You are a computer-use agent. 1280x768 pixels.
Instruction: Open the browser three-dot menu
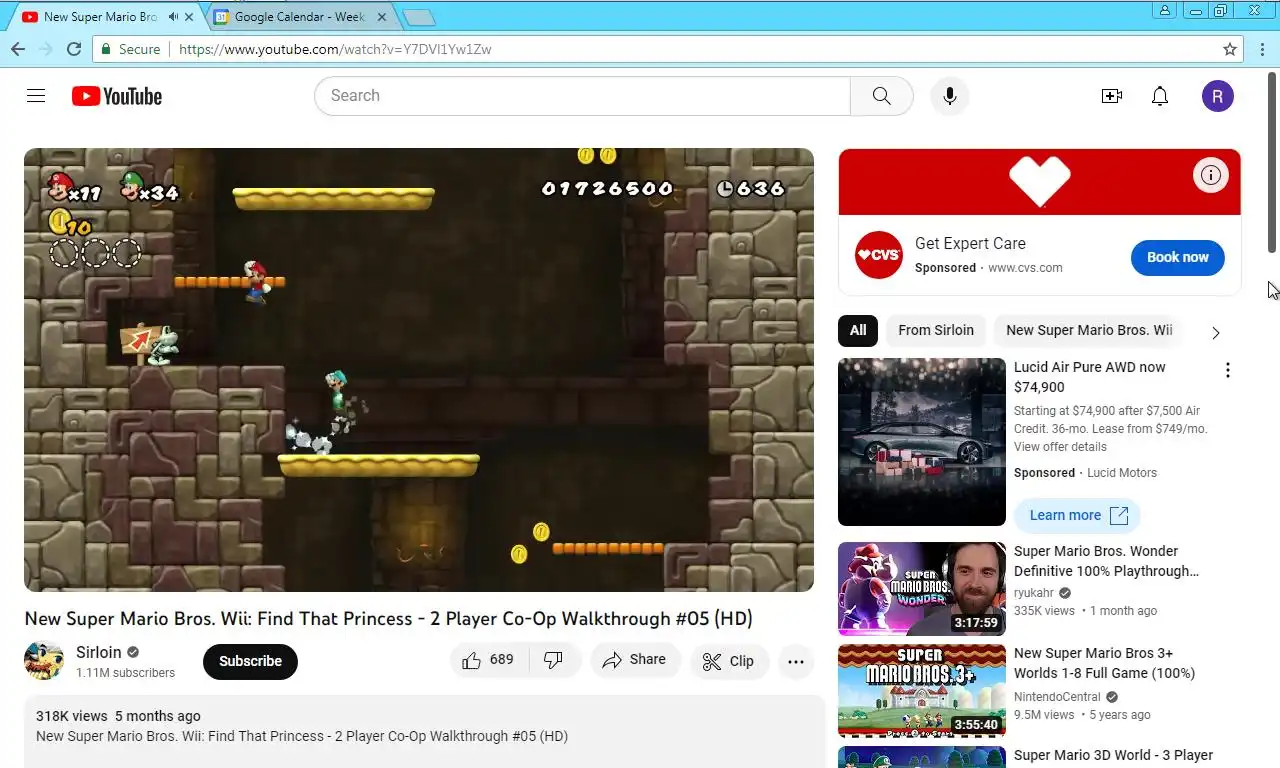pos(1261,49)
